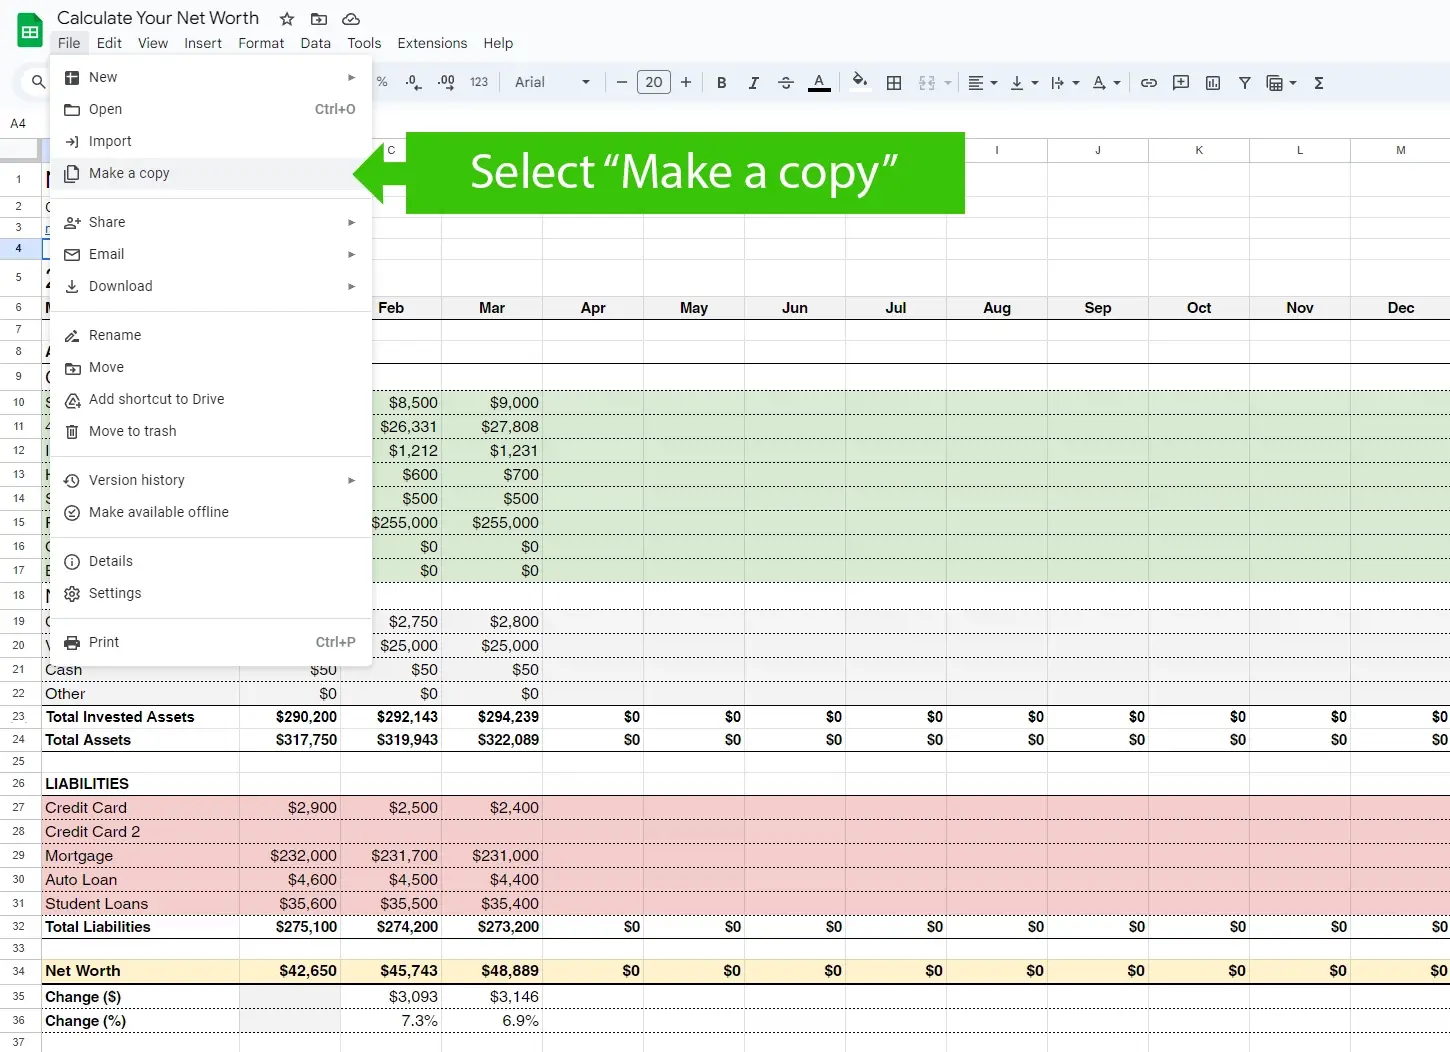Viewport: 1450px width, 1052px height.
Task: Select Make a copy
Action: pyautogui.click(x=210, y=173)
